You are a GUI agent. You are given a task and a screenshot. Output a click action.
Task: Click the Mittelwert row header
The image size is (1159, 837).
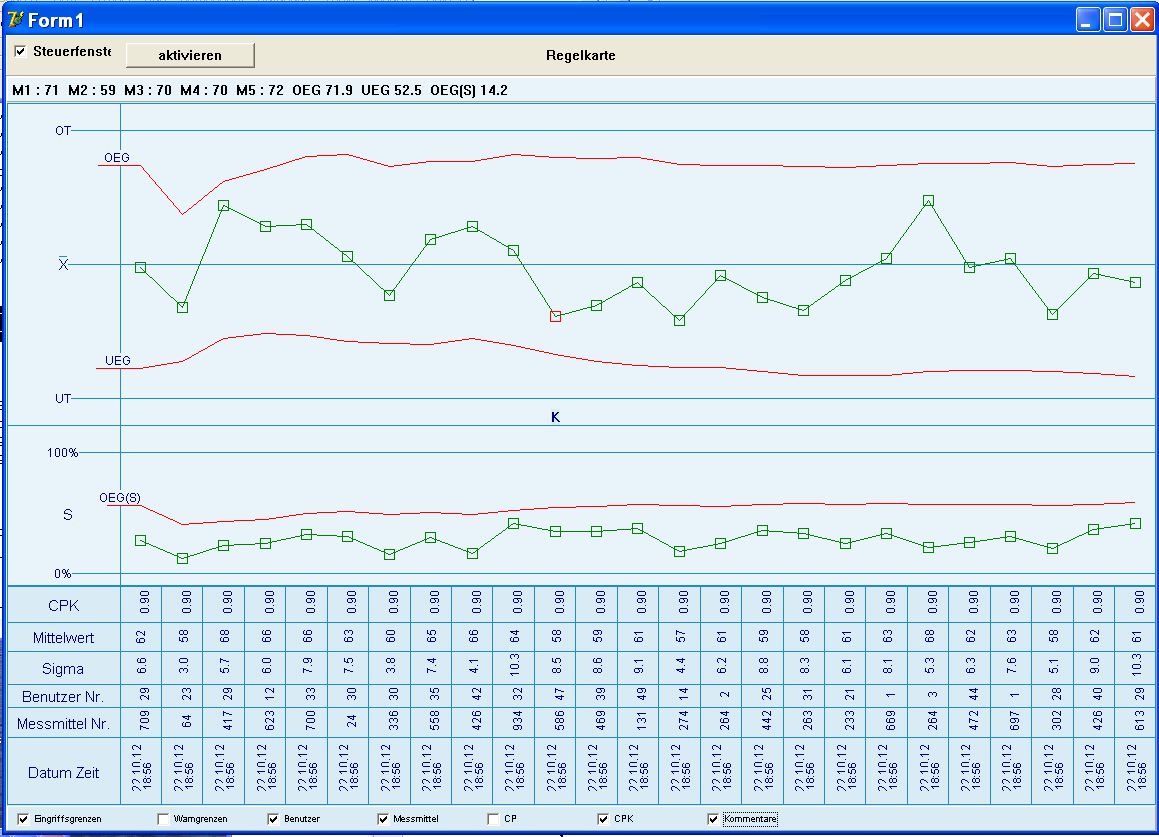pos(64,637)
